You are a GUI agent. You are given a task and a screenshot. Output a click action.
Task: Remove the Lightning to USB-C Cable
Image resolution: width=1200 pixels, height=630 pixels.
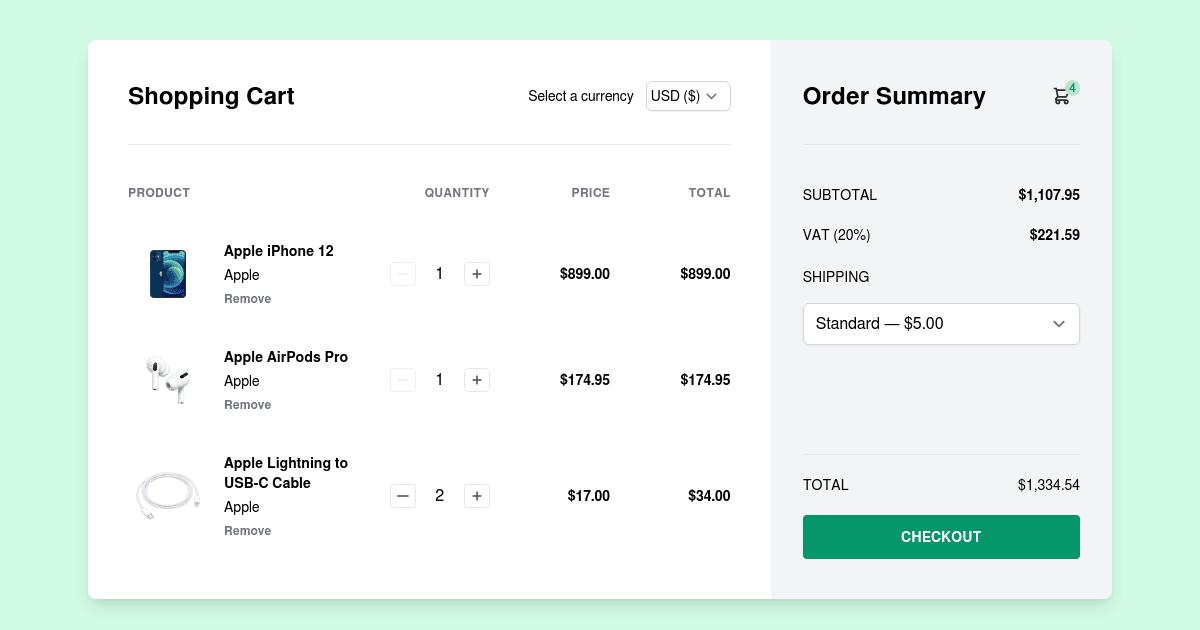click(247, 530)
